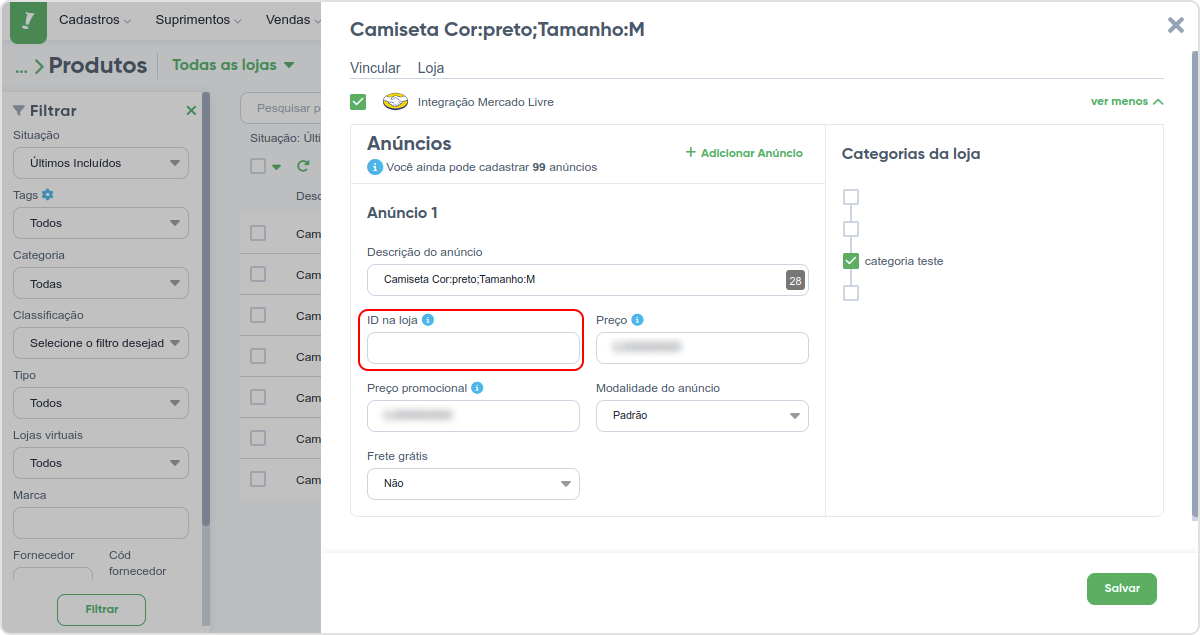Click the Produtos page title
Image resolution: width=1200 pixels, height=635 pixels.
(x=98, y=66)
